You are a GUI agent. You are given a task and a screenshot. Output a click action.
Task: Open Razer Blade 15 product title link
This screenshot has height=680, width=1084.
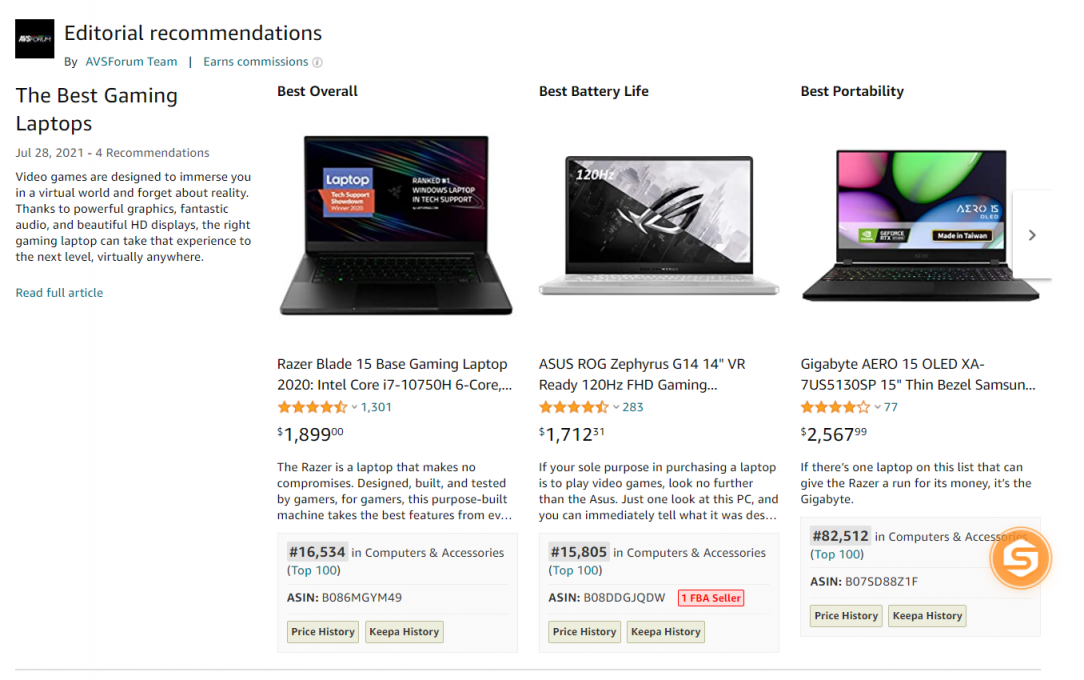pyautogui.click(x=394, y=375)
